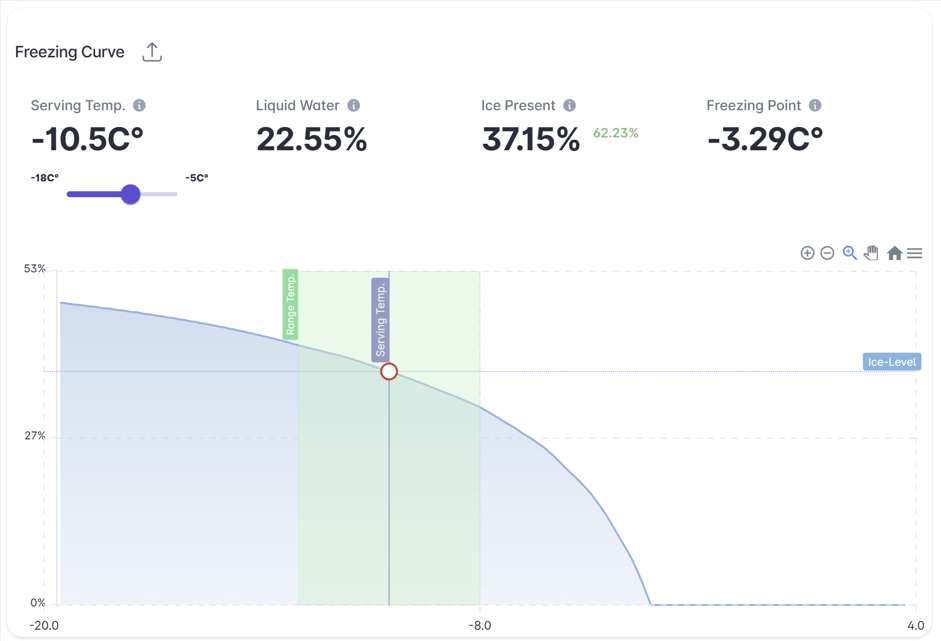Enable the hand panning tool
The height and width of the screenshot is (641, 941).
click(x=871, y=253)
